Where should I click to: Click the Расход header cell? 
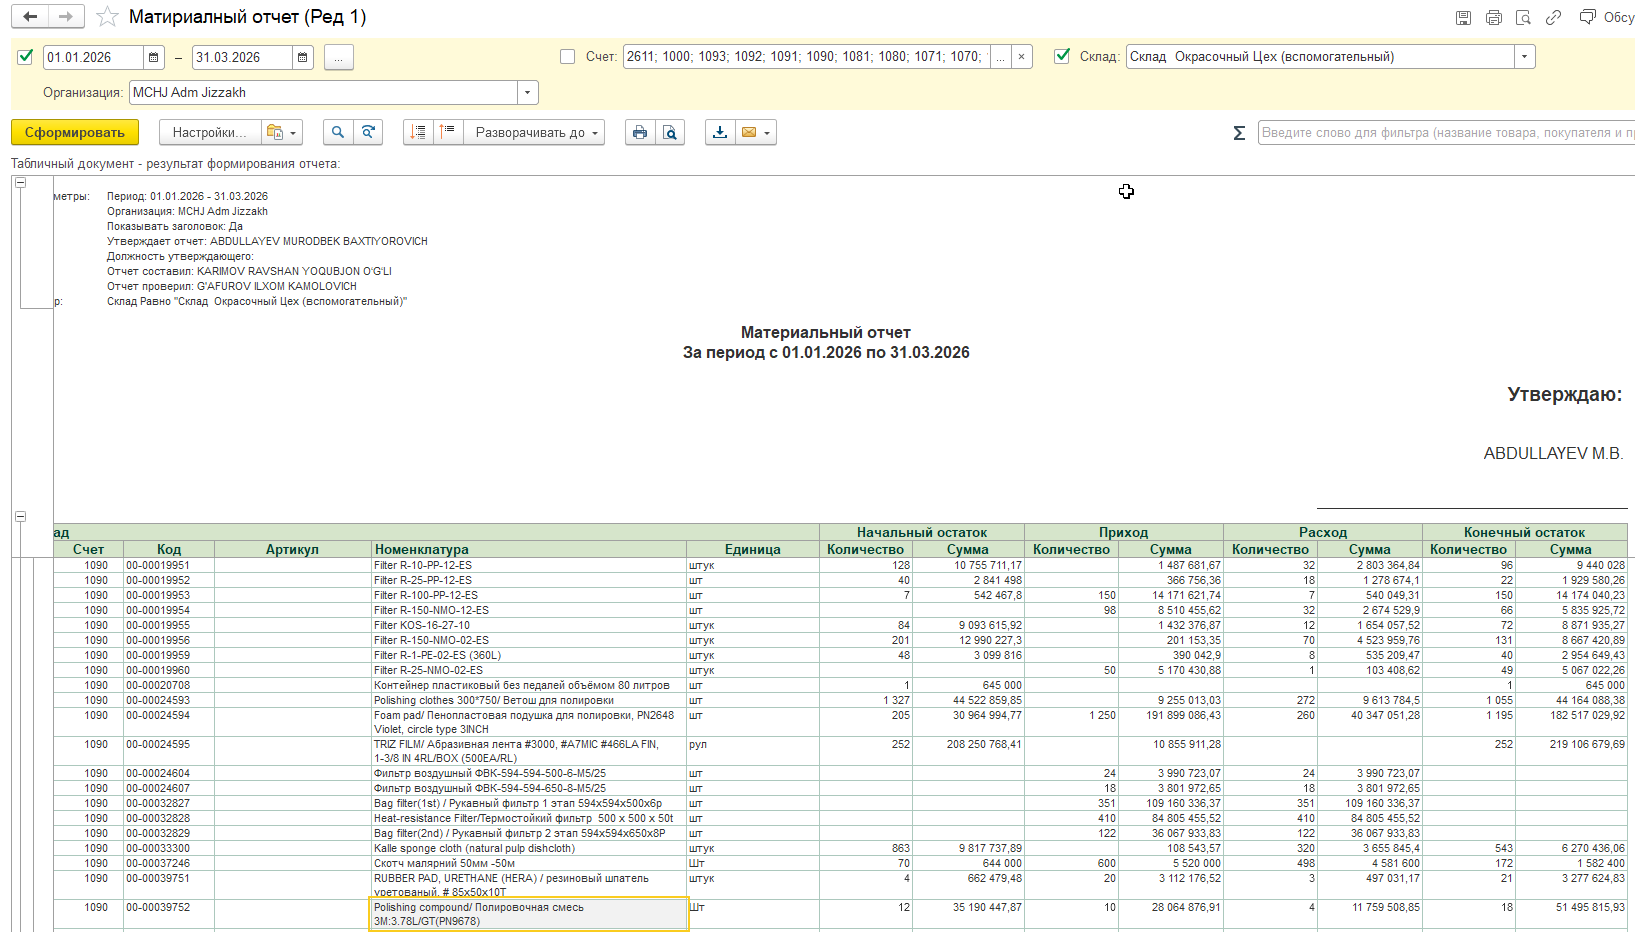click(x=1323, y=532)
